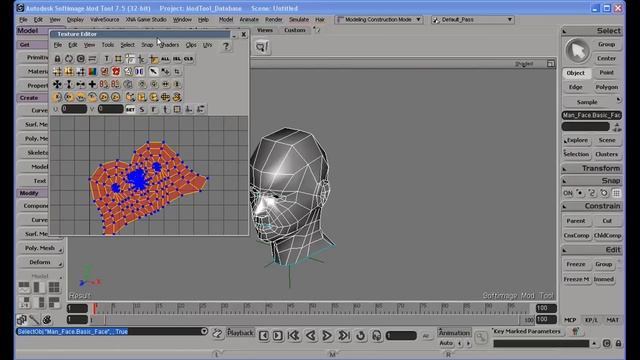Click the camera icon above the viewport

262,47
